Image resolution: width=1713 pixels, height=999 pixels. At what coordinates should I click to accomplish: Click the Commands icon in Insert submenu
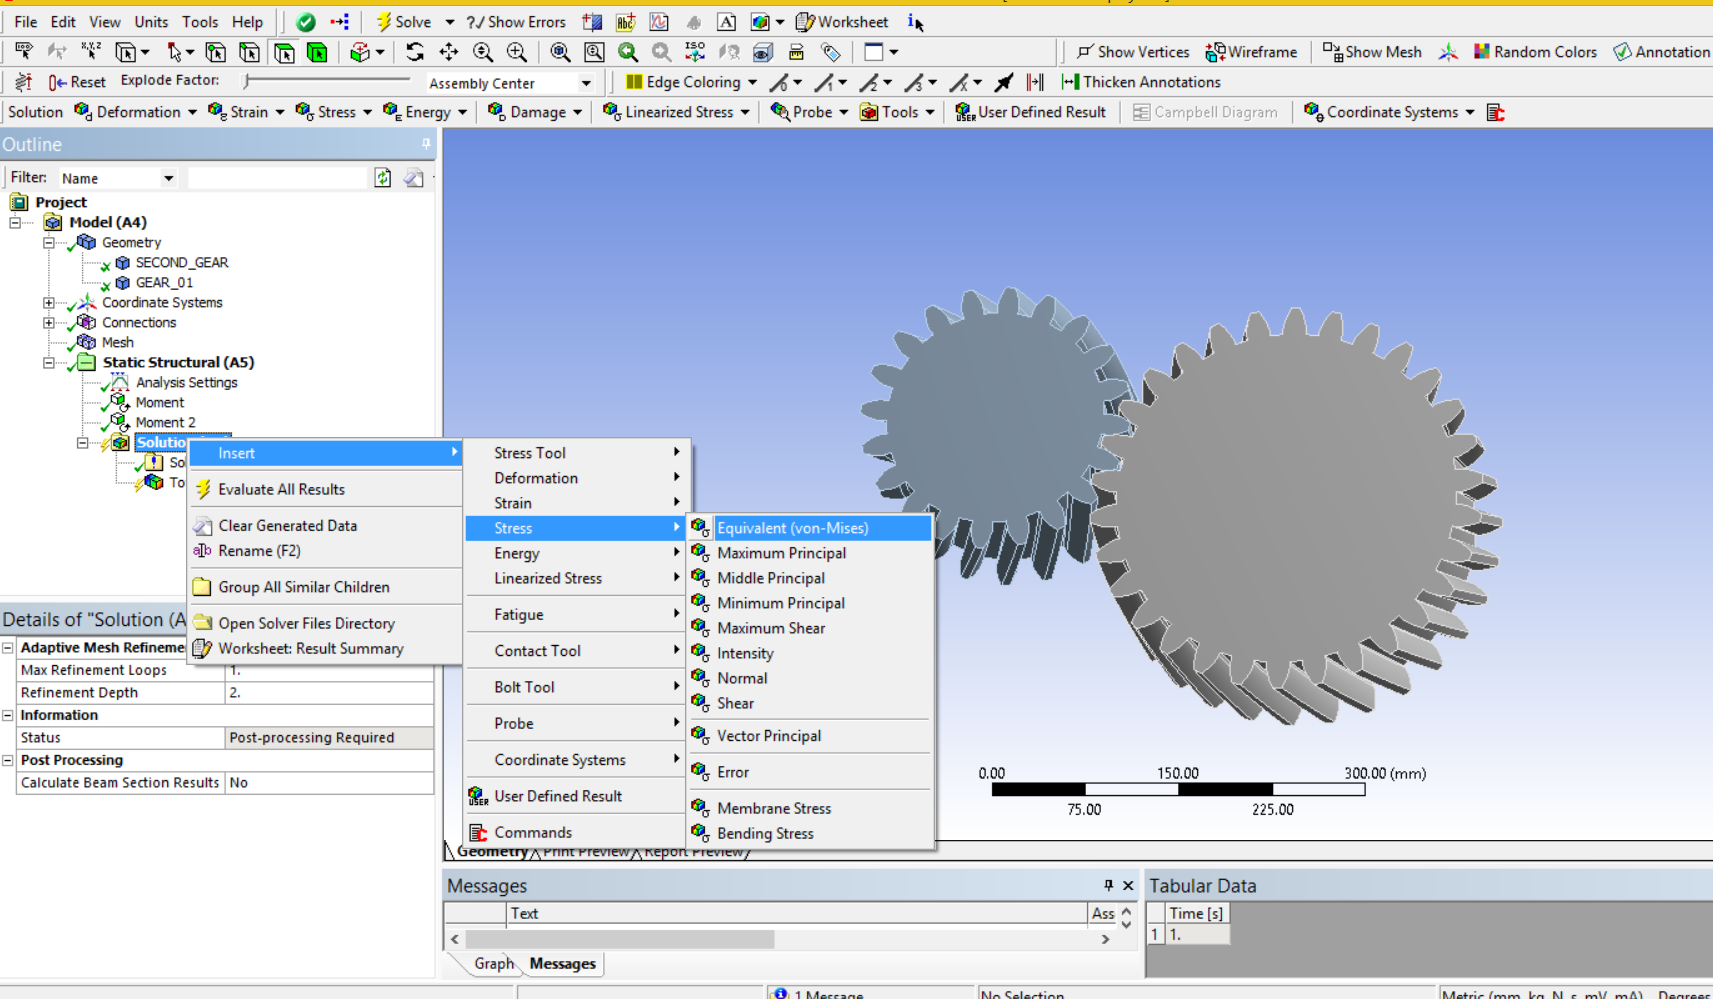(x=478, y=832)
